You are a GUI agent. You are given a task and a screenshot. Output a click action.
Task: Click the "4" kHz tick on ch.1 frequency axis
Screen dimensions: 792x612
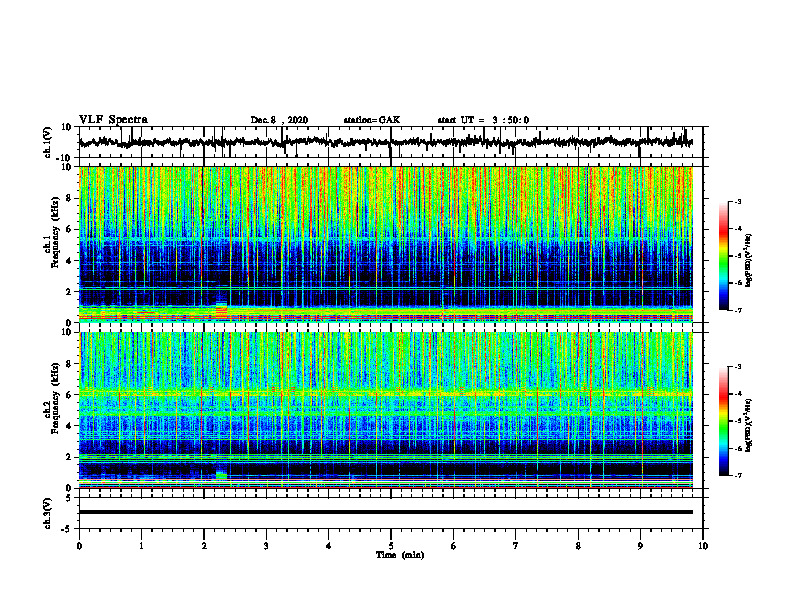coord(69,261)
